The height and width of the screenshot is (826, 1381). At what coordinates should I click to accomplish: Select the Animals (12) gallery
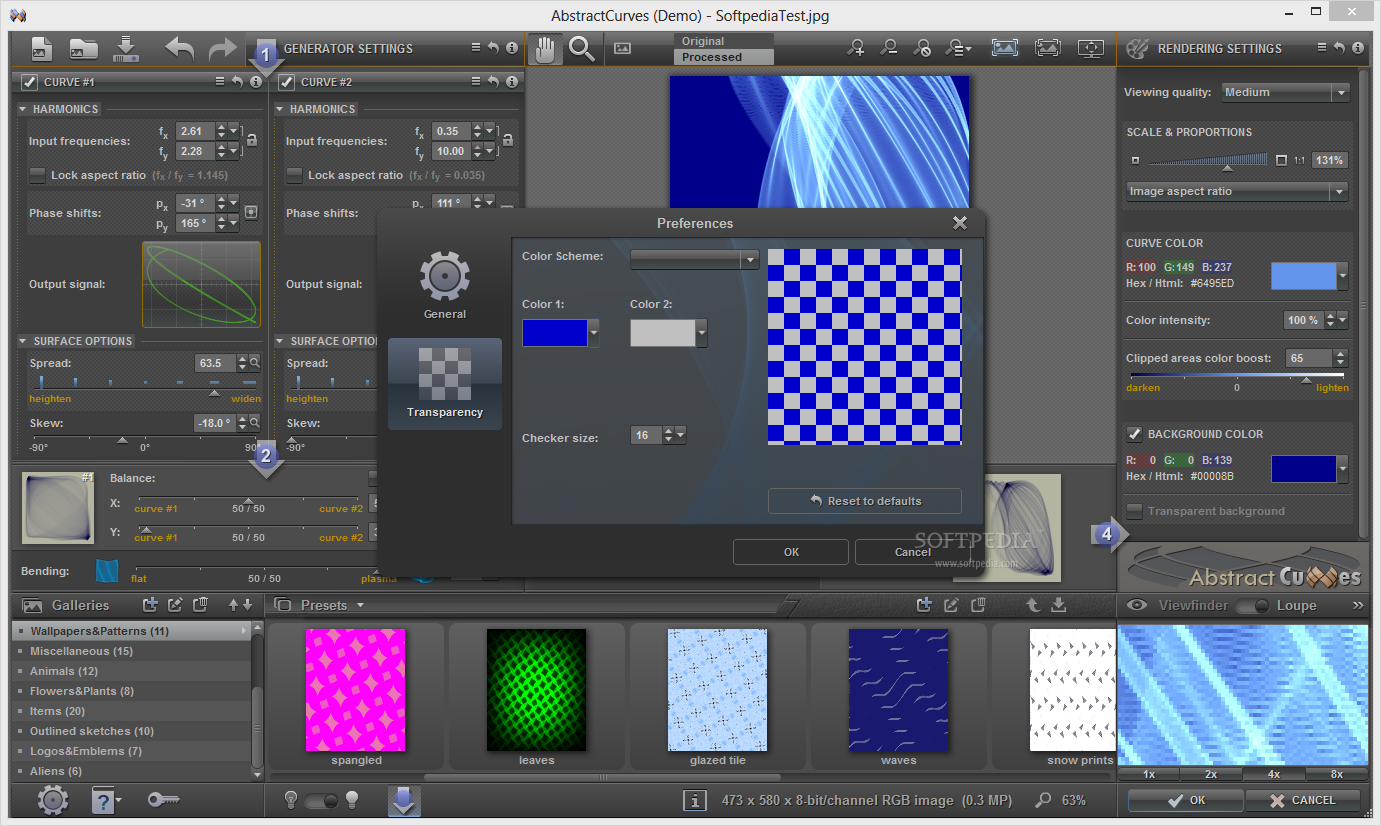point(133,671)
